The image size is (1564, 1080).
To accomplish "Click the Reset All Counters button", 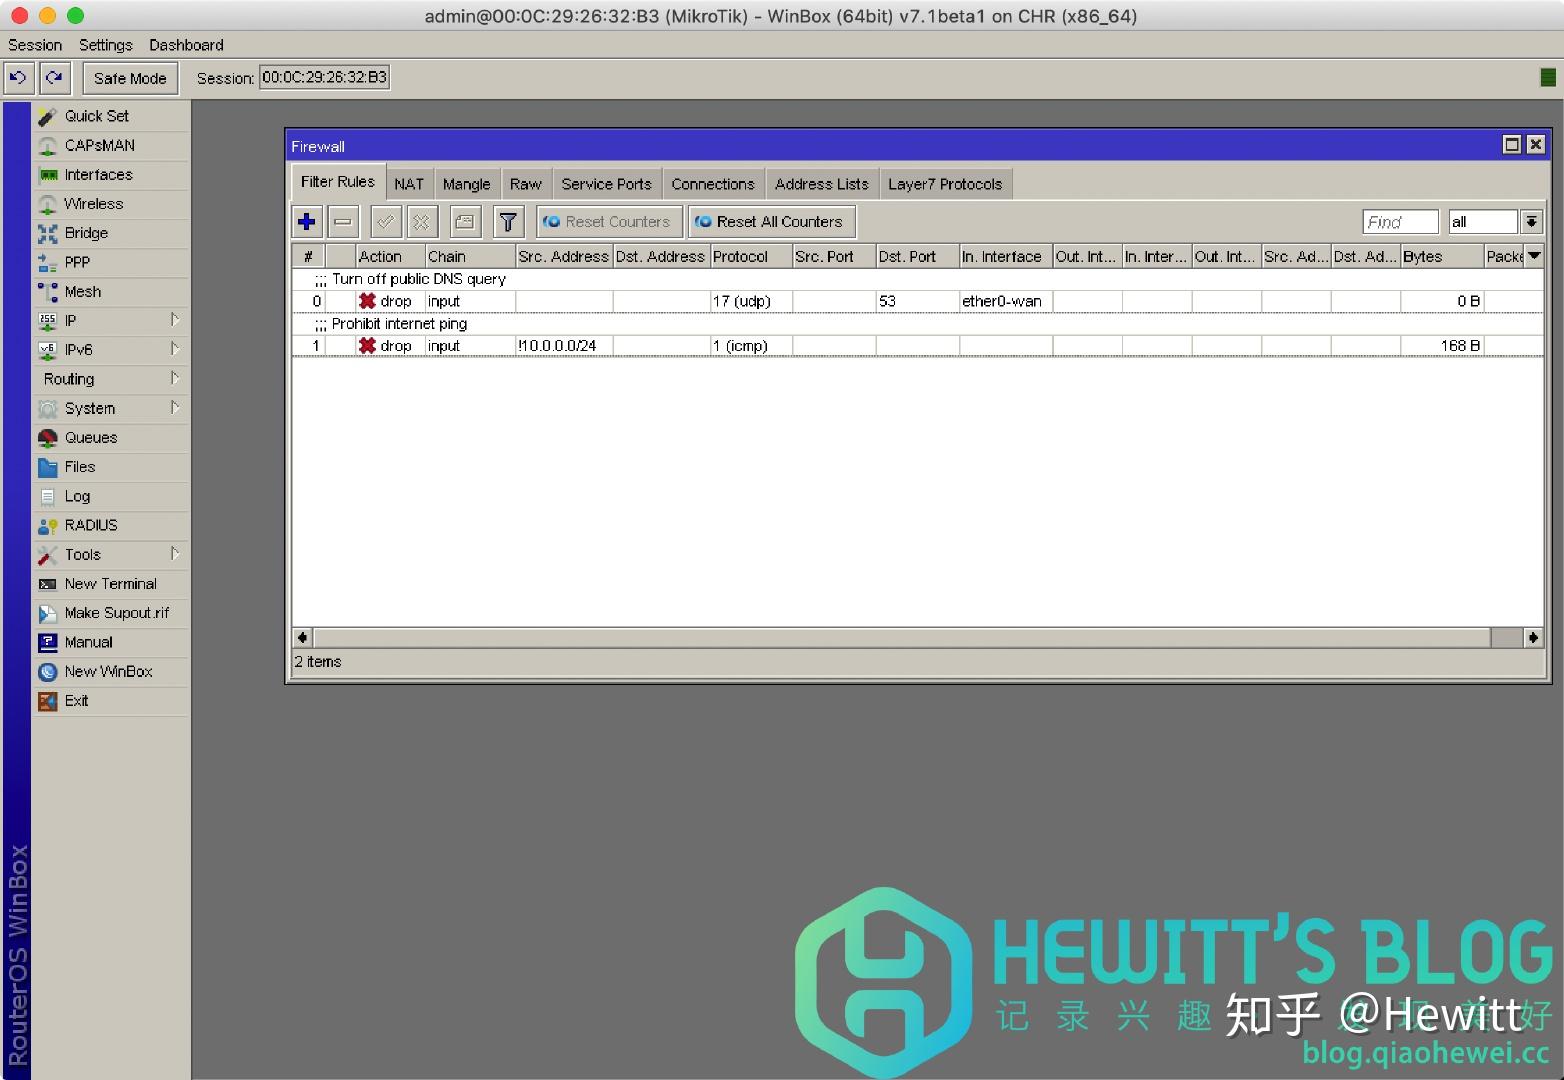I will pos(771,221).
